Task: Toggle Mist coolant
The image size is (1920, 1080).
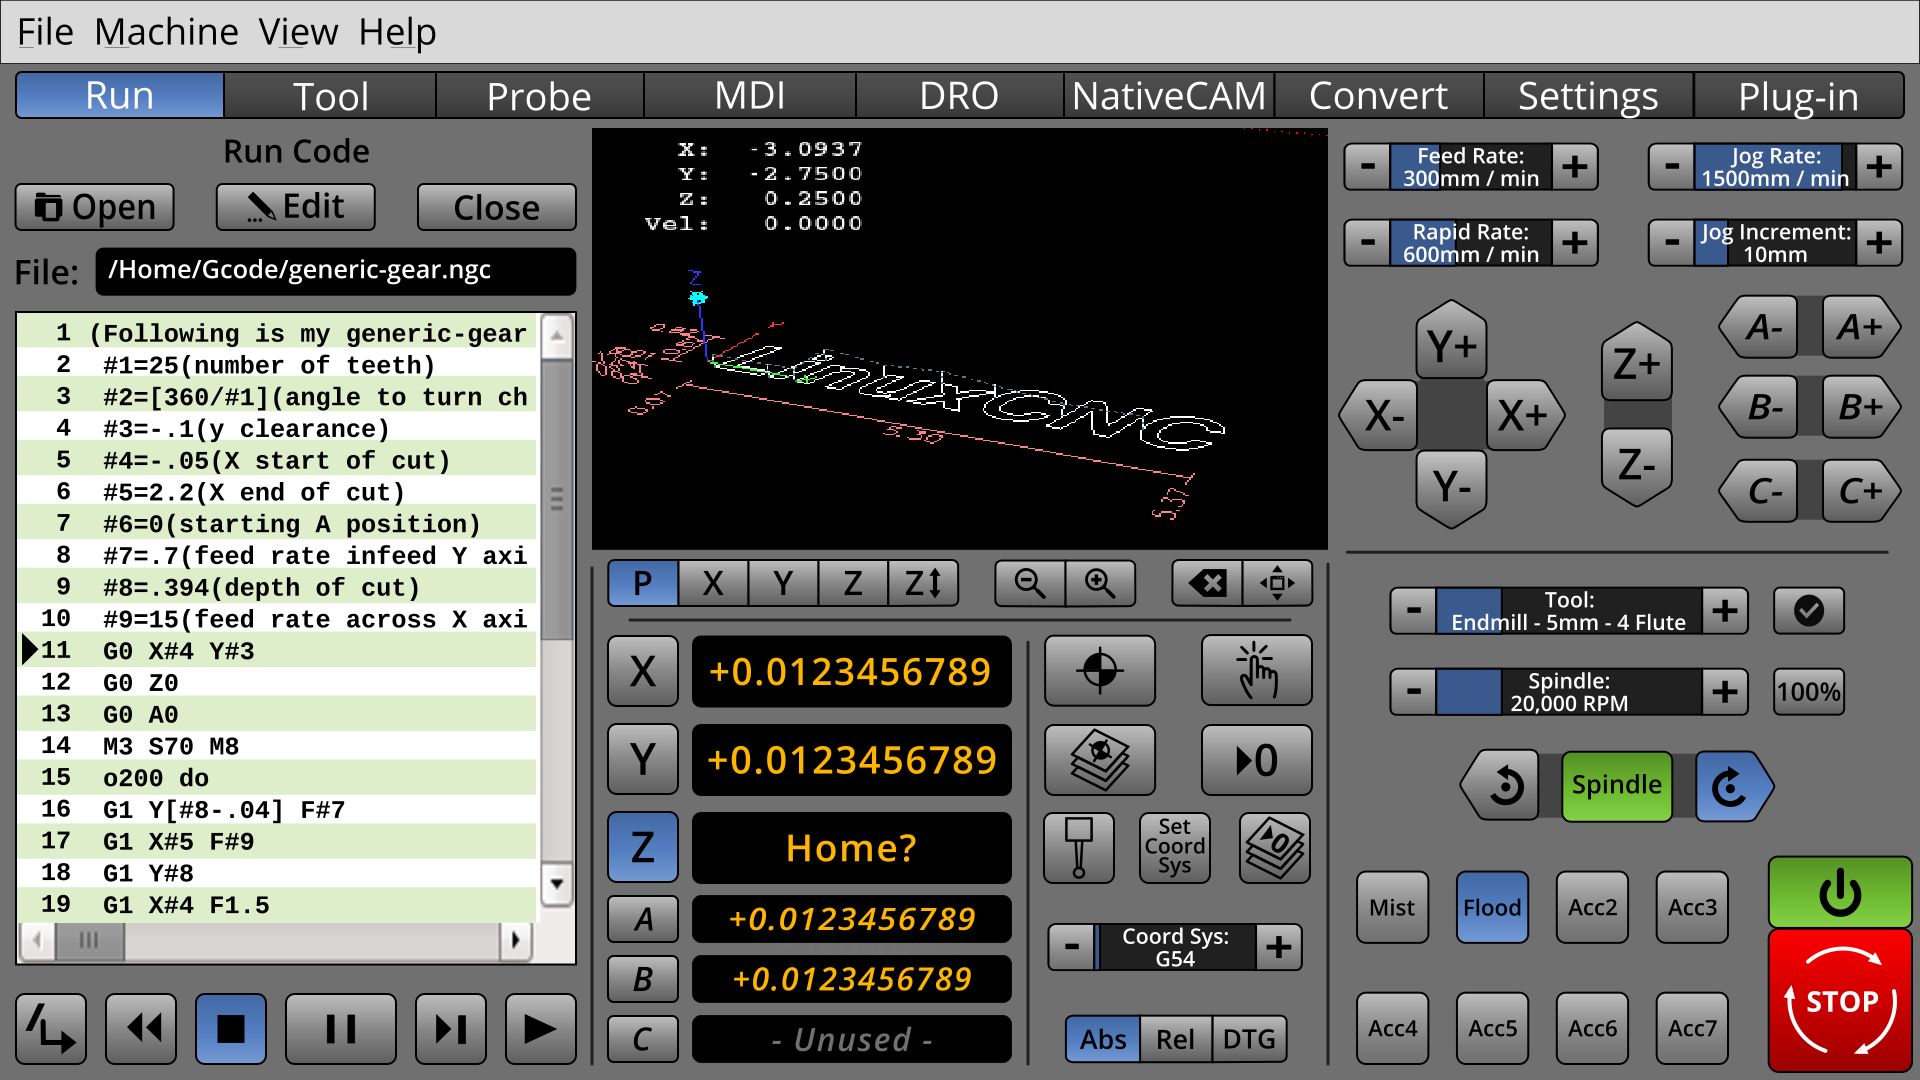Action: tap(1392, 907)
